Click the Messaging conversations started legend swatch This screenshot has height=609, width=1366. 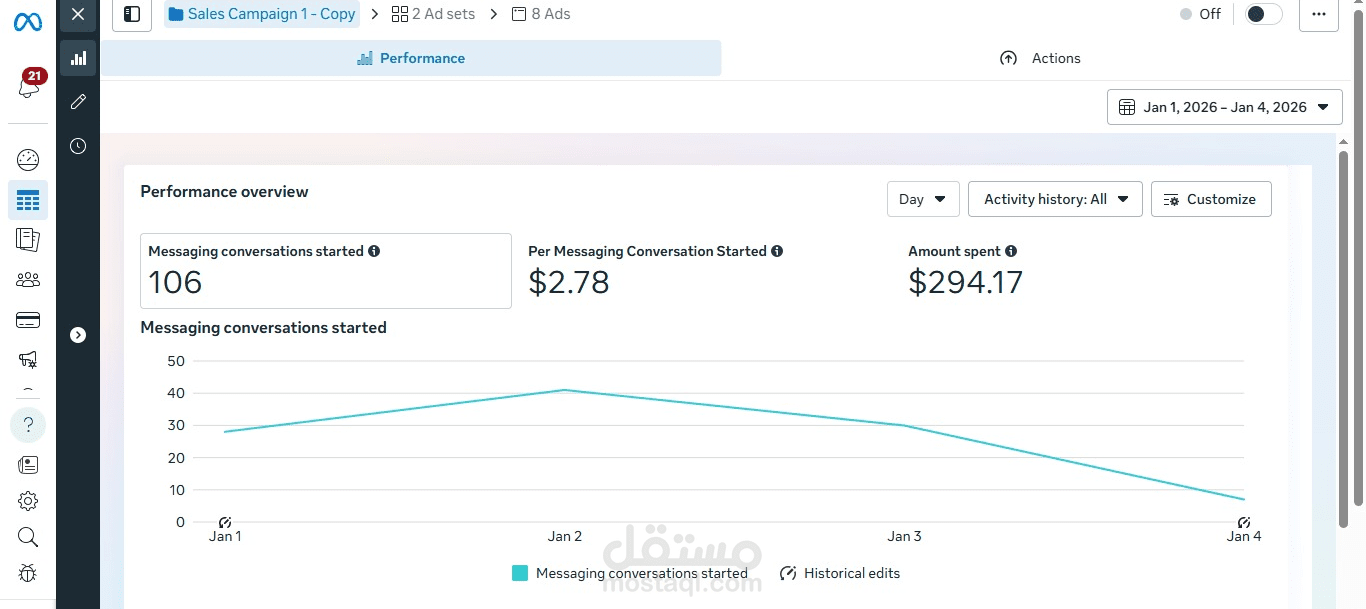pos(520,573)
